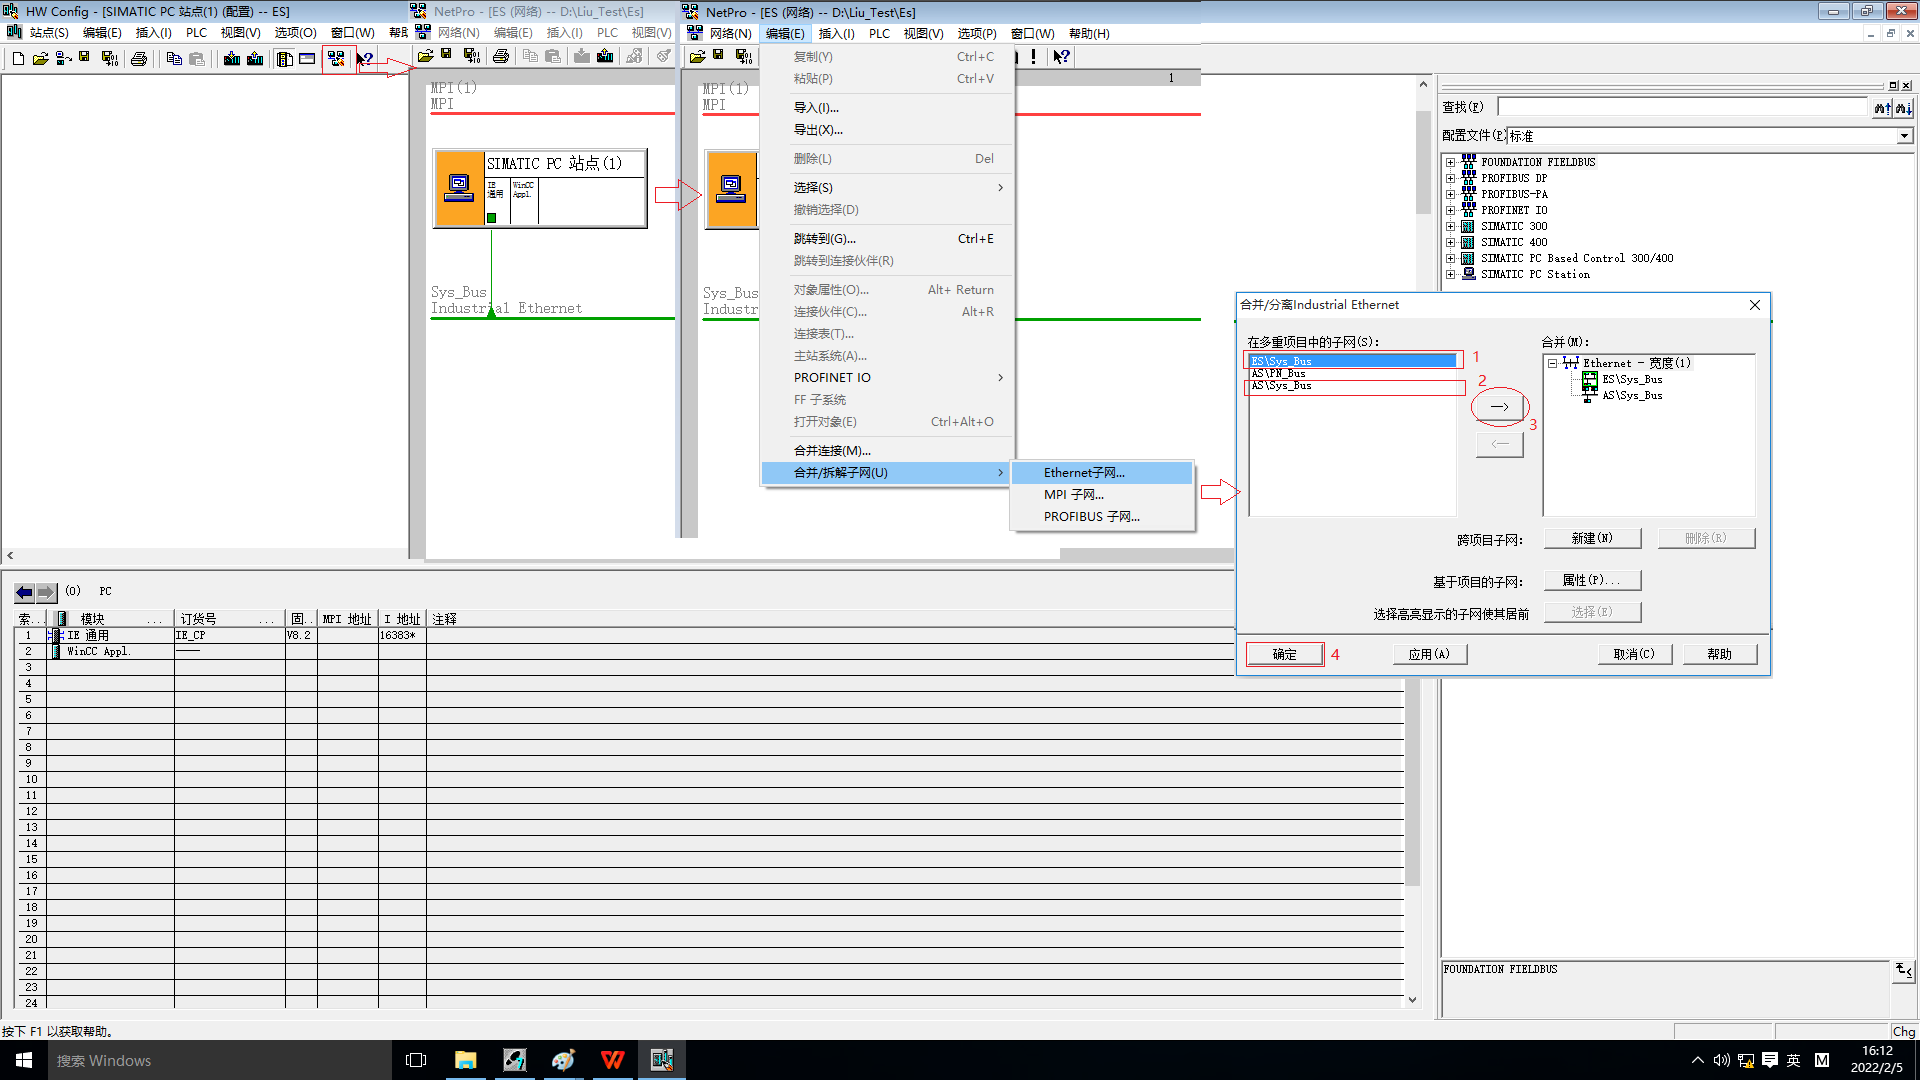The width and height of the screenshot is (1920, 1080).
Task: Open File Explorer from the Windows taskbar
Action: 465,1060
